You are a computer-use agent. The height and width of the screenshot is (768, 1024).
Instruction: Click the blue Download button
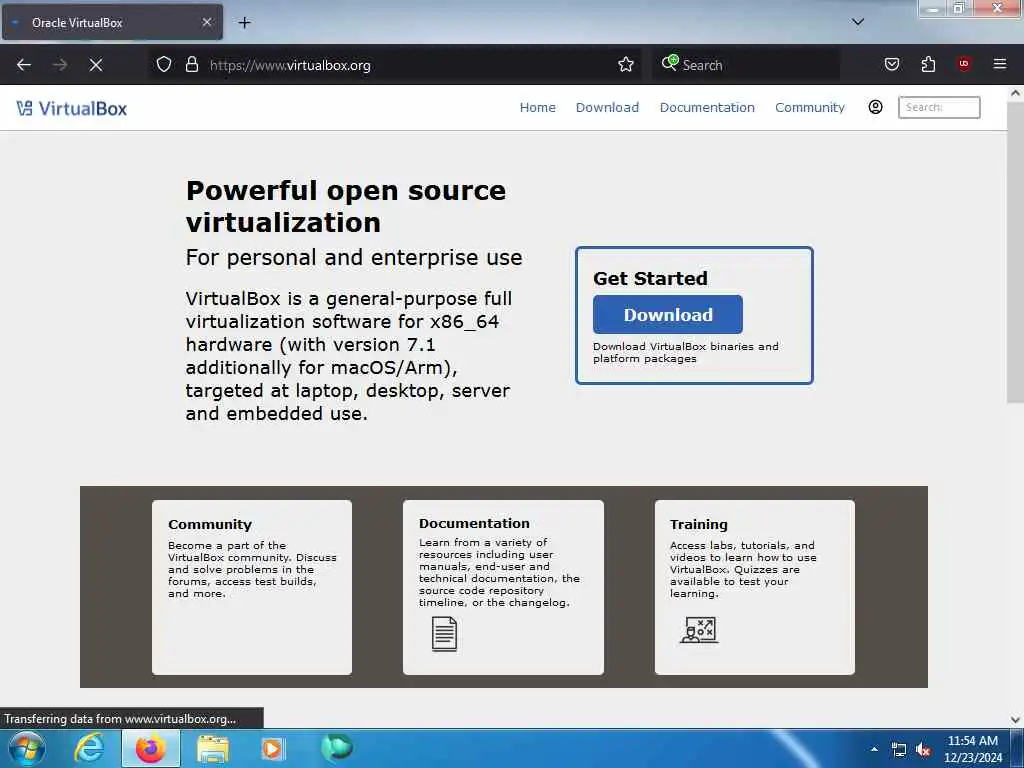coord(667,314)
